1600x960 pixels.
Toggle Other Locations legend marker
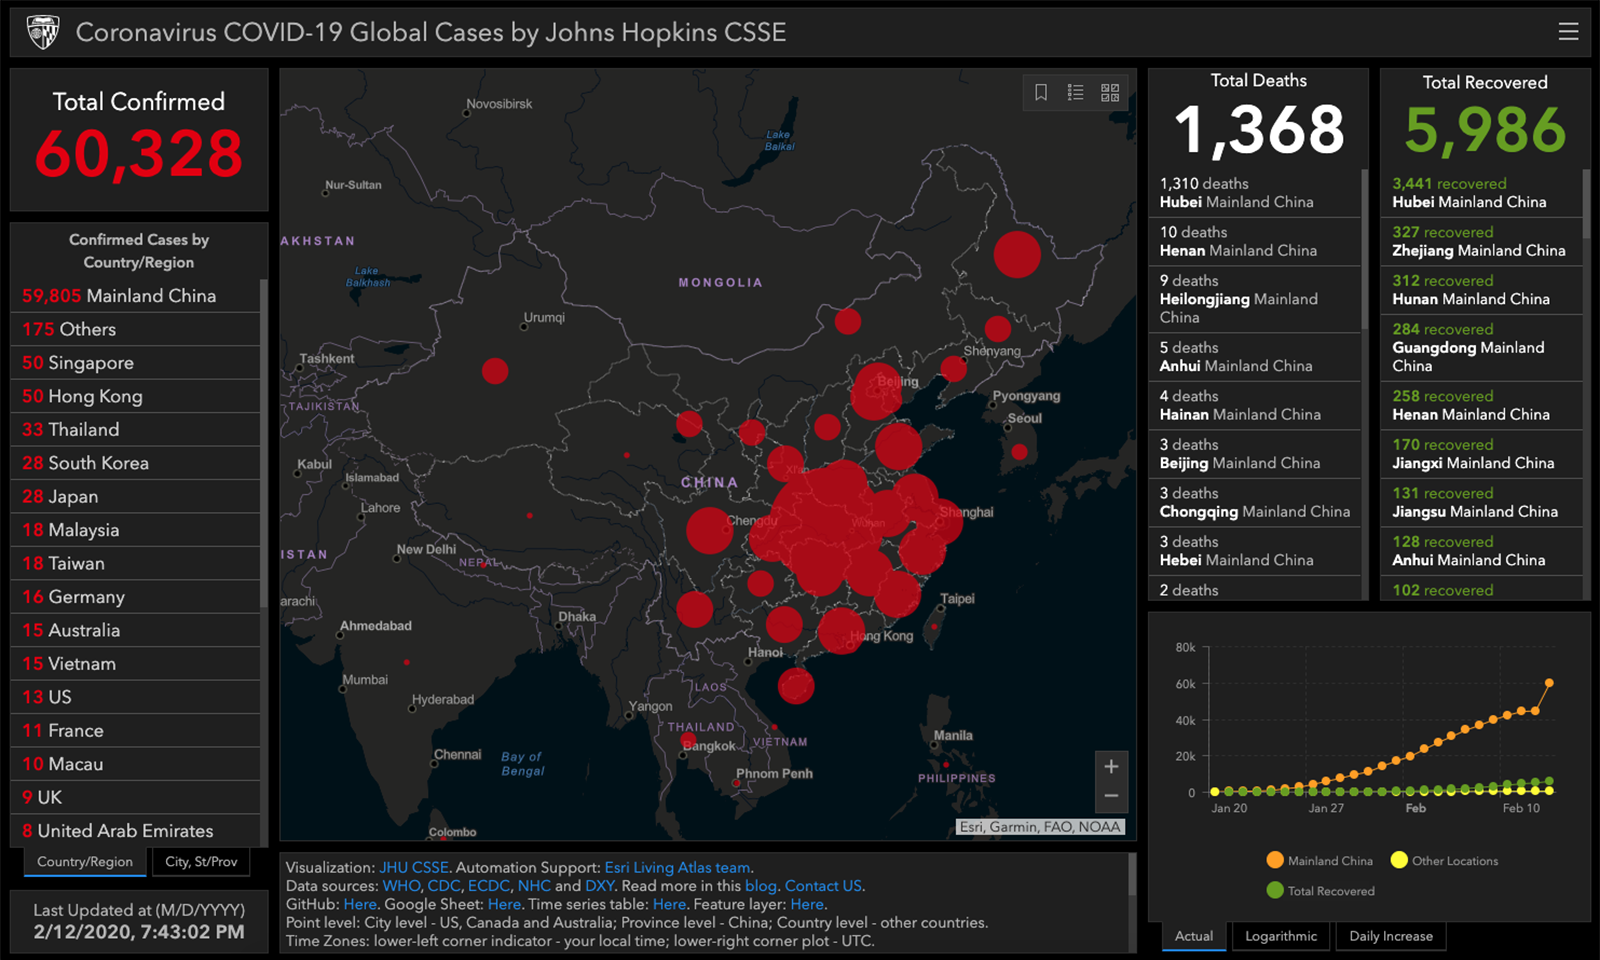(x=1399, y=860)
